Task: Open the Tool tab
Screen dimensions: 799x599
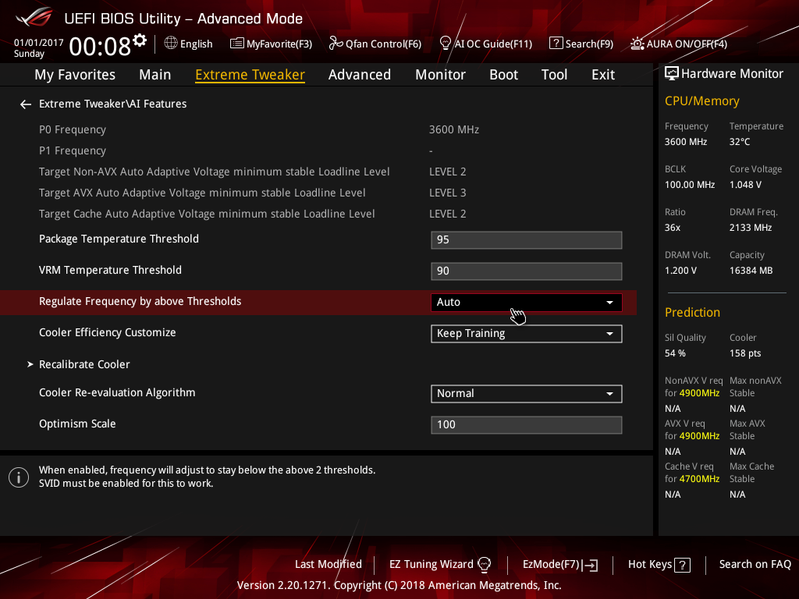Action: tap(554, 75)
